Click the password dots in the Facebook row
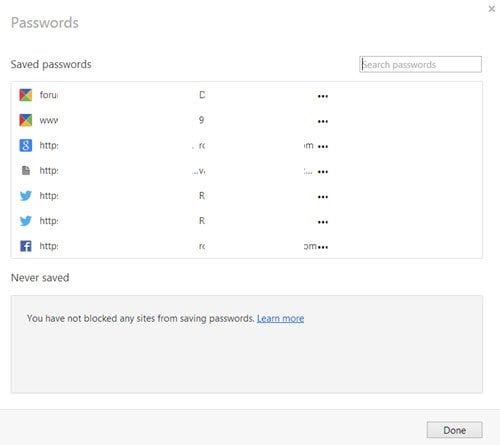500x445 pixels. pyautogui.click(x=323, y=247)
